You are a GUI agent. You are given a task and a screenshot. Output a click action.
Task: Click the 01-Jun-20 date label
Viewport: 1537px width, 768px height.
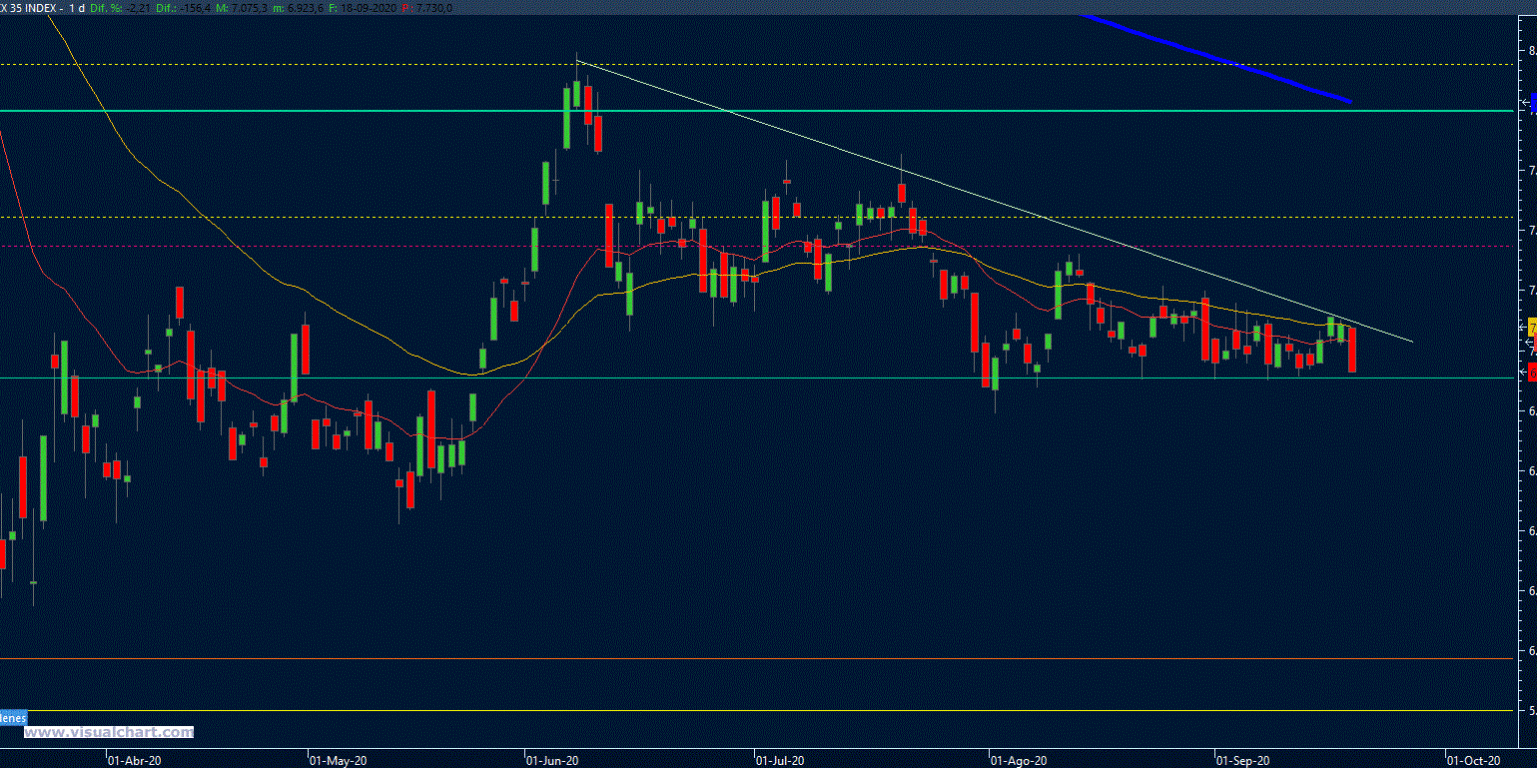552,760
